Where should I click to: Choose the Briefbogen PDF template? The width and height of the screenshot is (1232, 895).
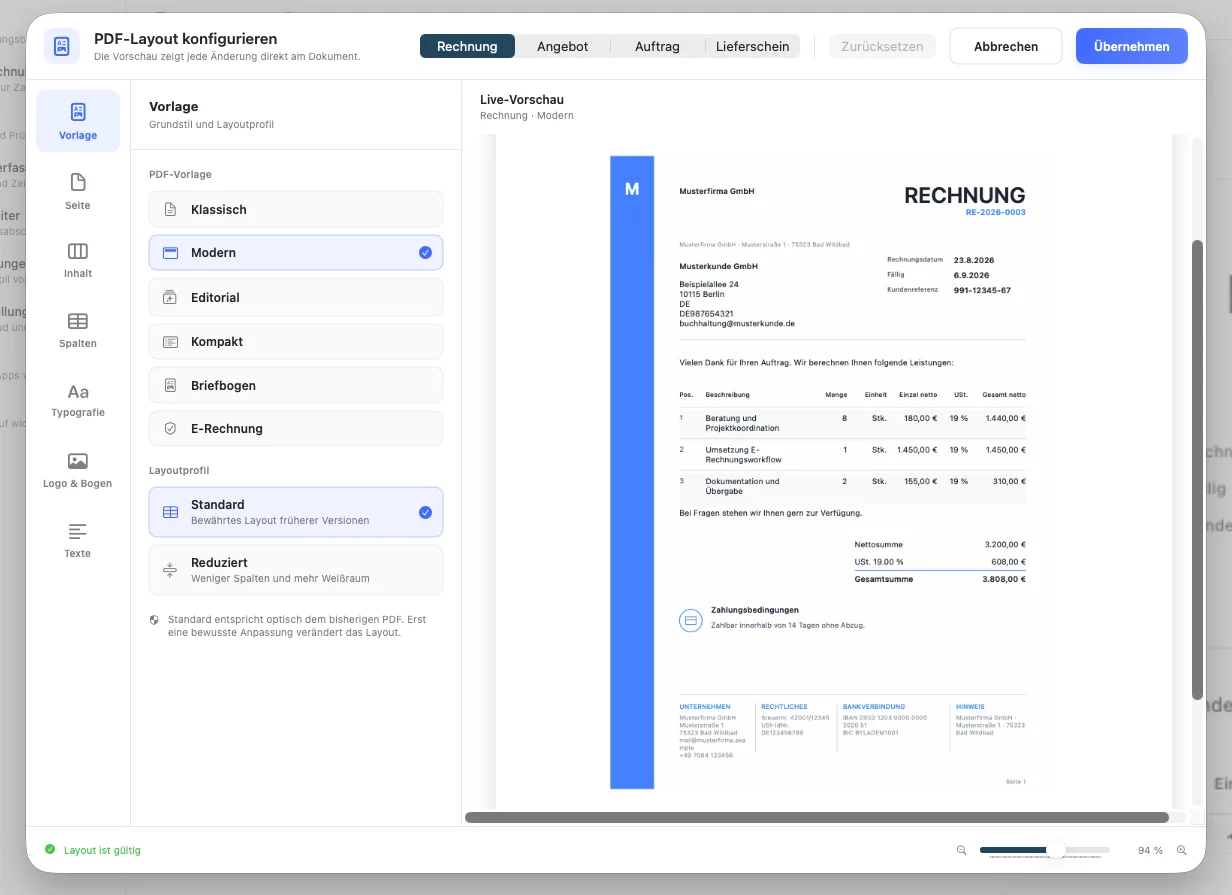[296, 386]
